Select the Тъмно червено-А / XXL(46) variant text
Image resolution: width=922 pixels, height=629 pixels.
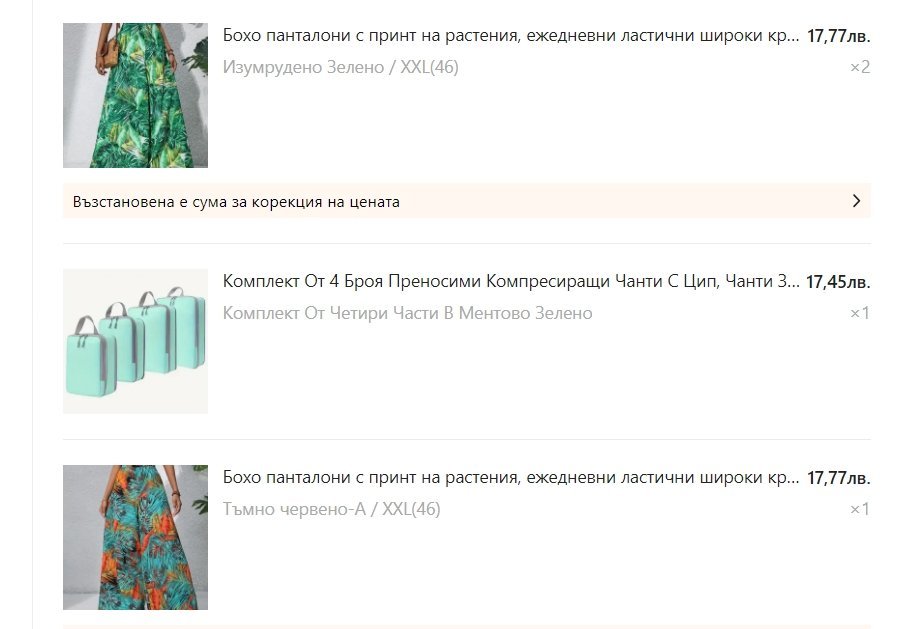332,509
